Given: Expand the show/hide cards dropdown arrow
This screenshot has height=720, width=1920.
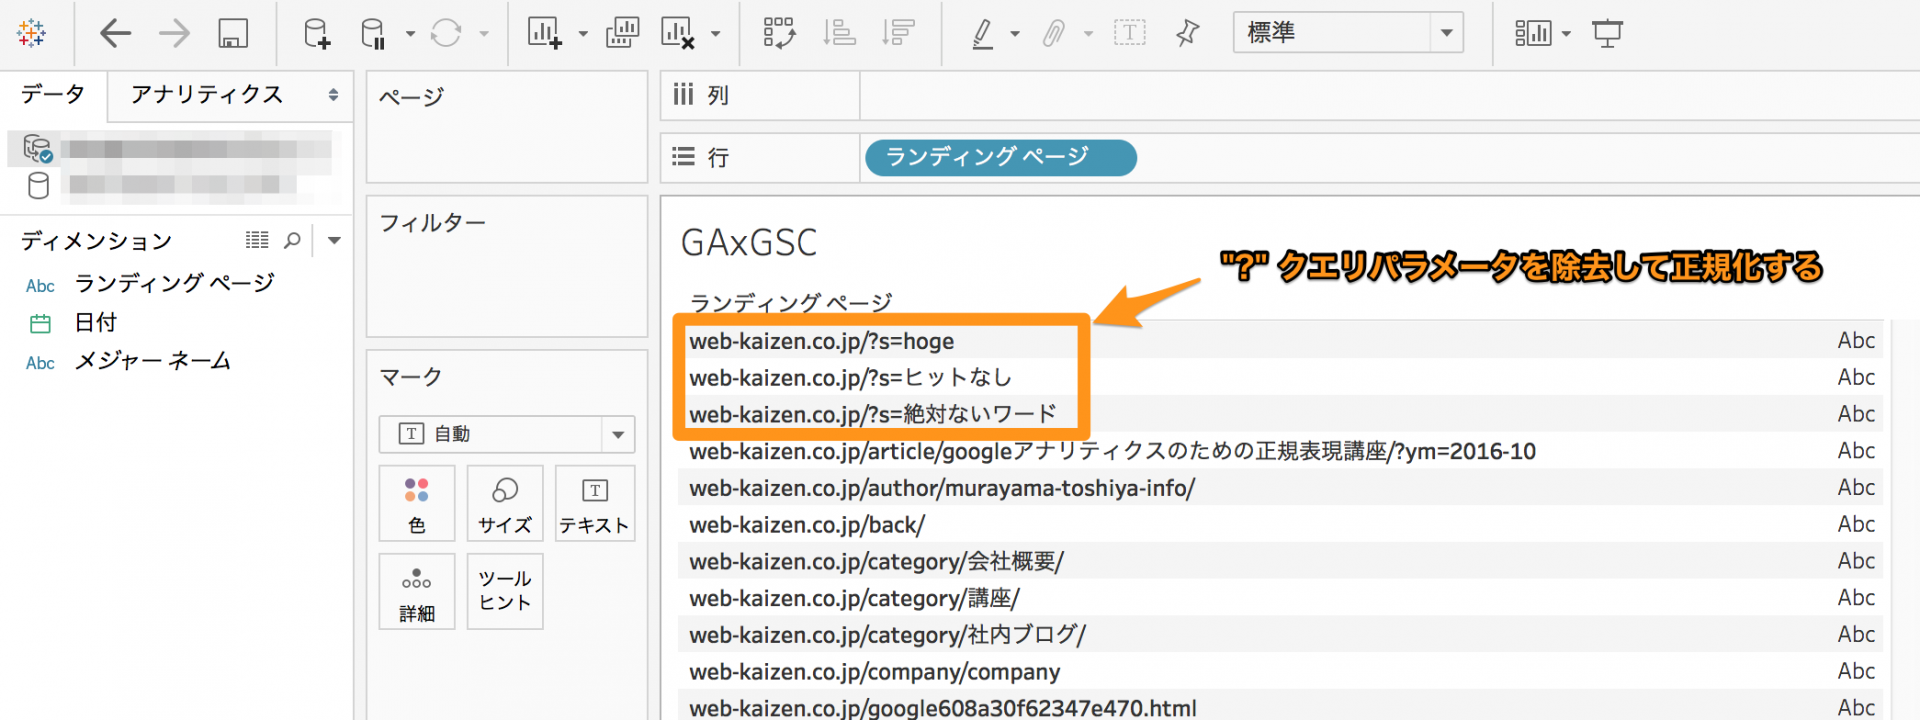Looking at the screenshot, I should click(x=1566, y=34).
